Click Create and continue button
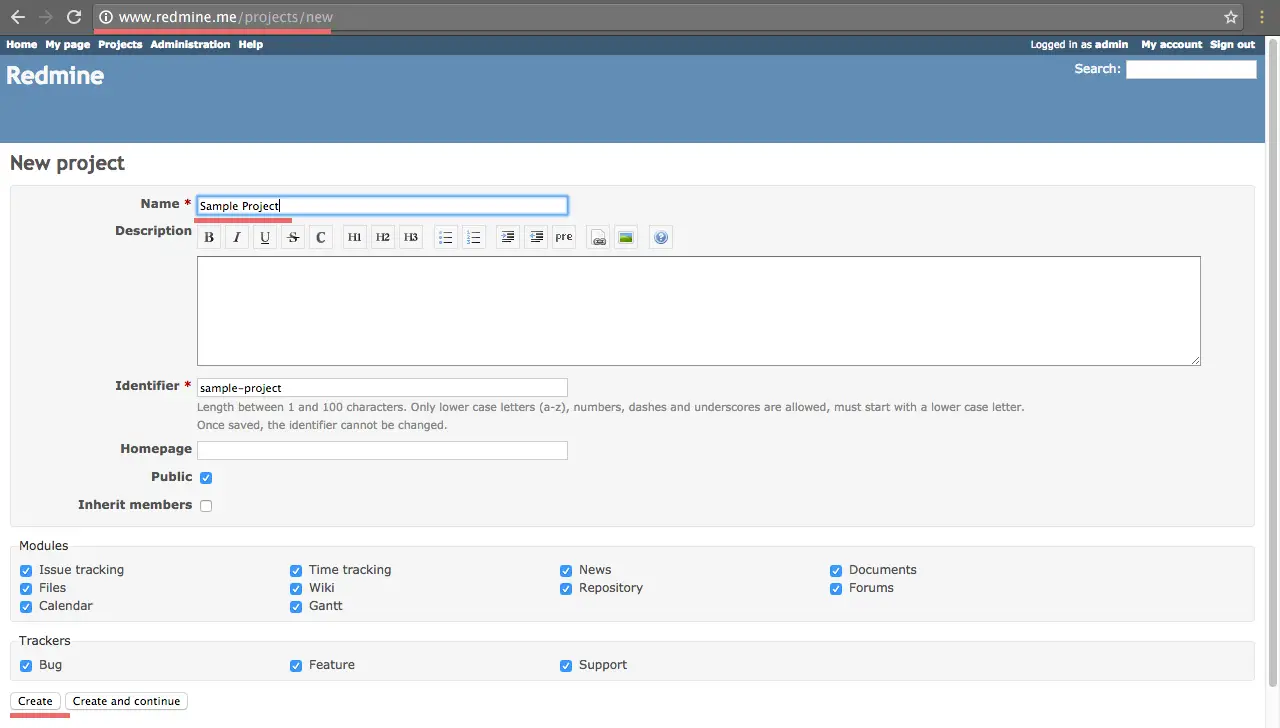This screenshot has width=1280, height=728. [x=126, y=701]
